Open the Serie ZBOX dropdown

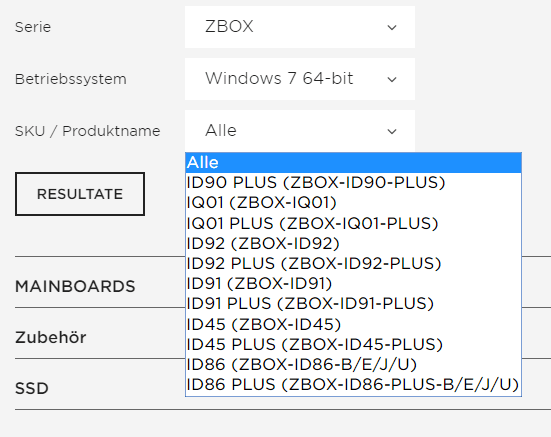pyautogui.click(x=300, y=27)
